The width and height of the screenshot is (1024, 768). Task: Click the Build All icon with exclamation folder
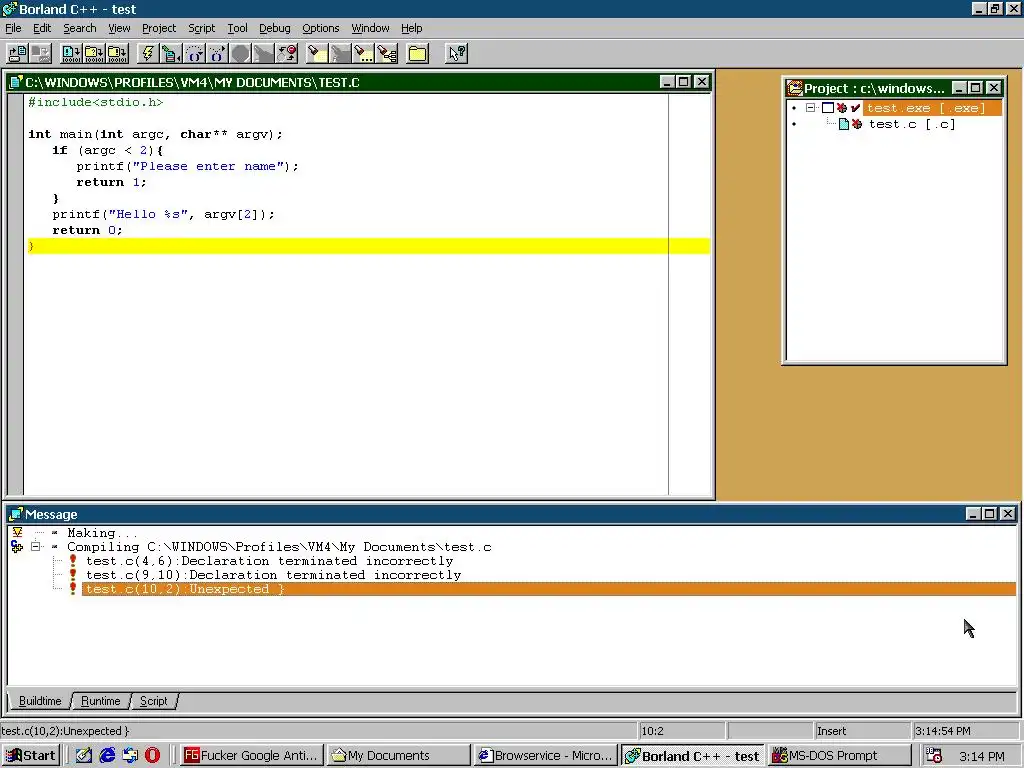click(118, 54)
